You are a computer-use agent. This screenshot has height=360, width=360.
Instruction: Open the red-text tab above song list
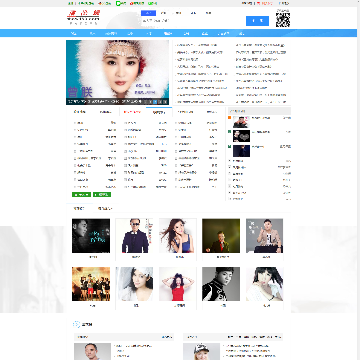point(132,112)
